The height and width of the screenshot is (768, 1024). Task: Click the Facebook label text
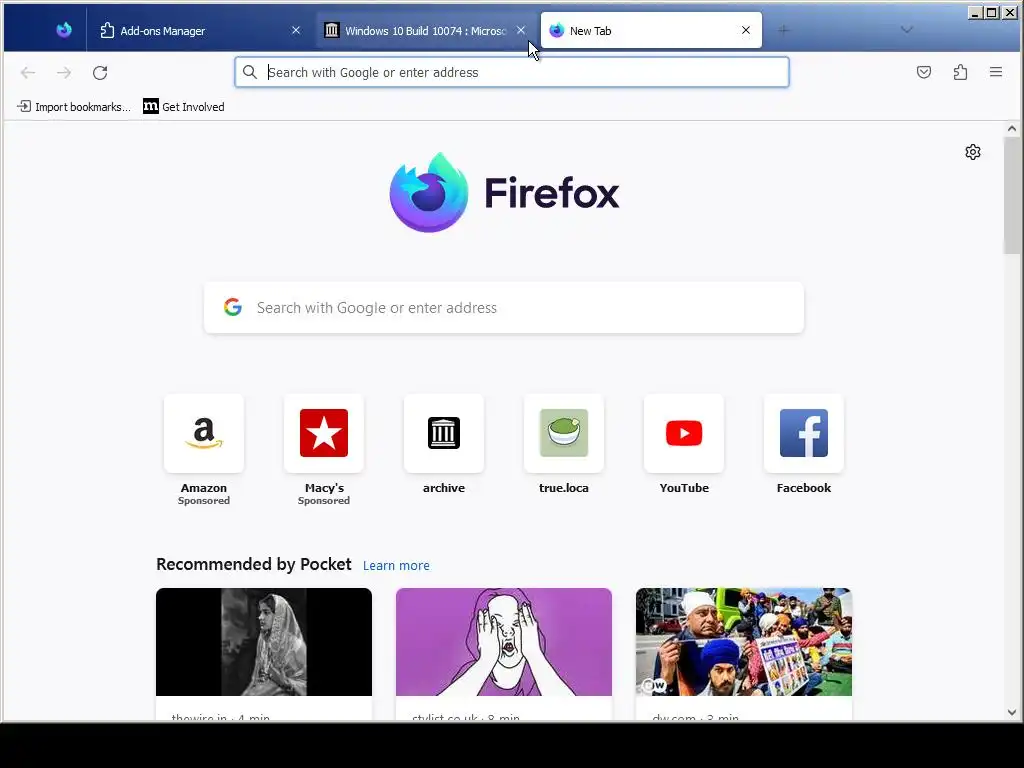[804, 488]
